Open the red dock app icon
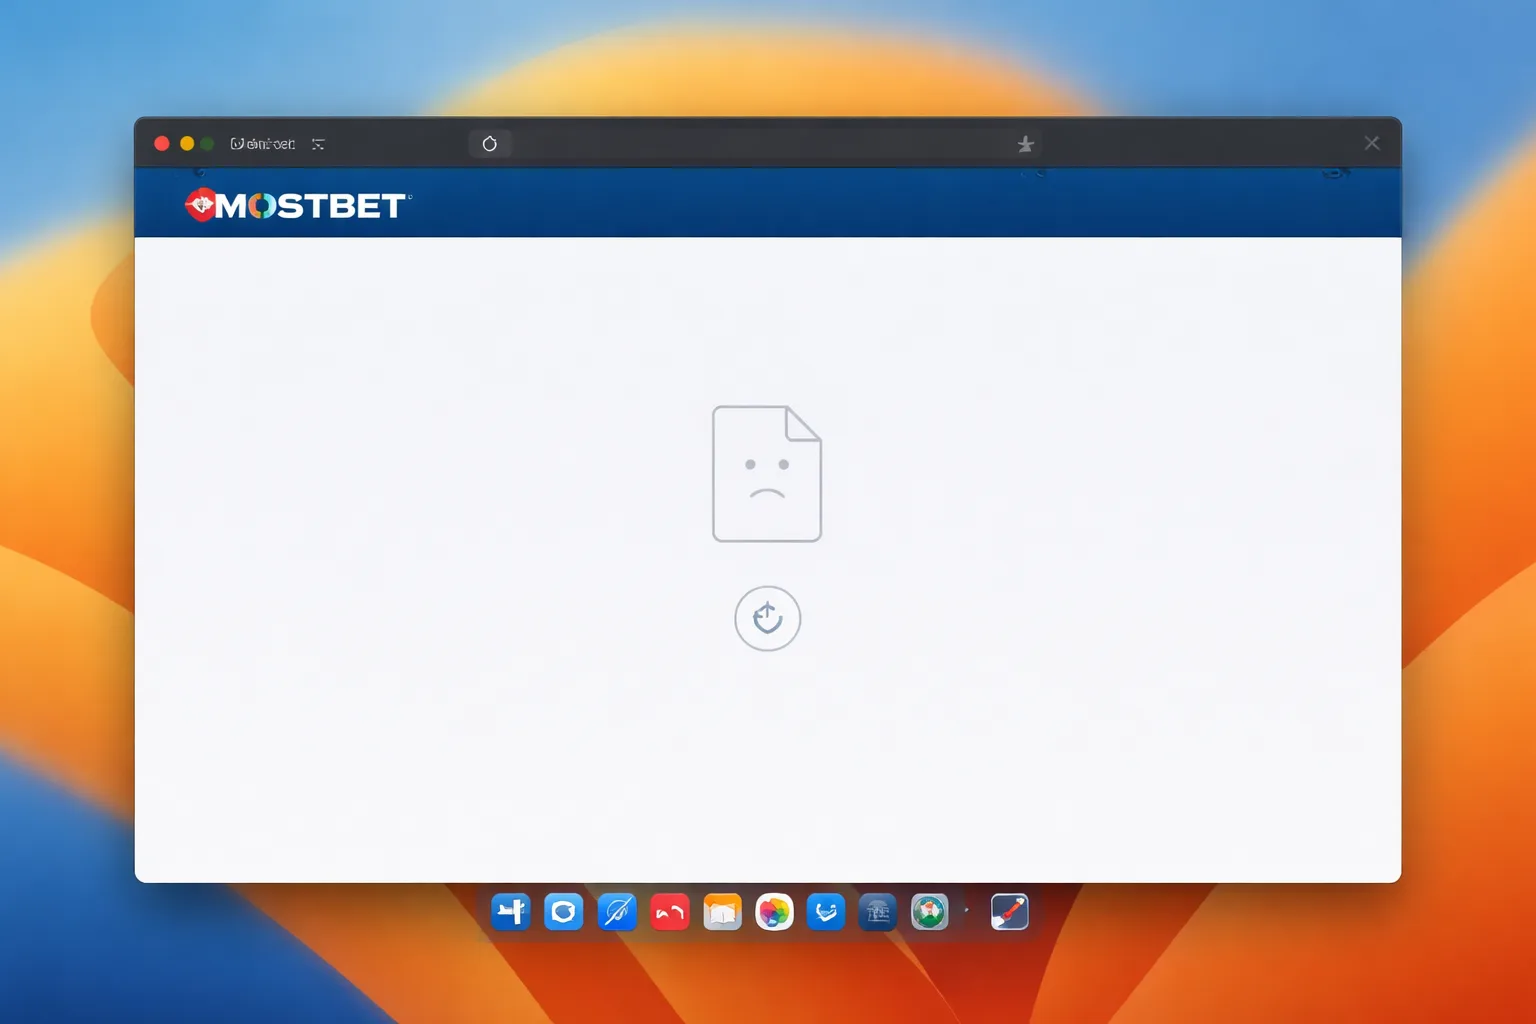This screenshot has width=1536, height=1024. [670, 911]
